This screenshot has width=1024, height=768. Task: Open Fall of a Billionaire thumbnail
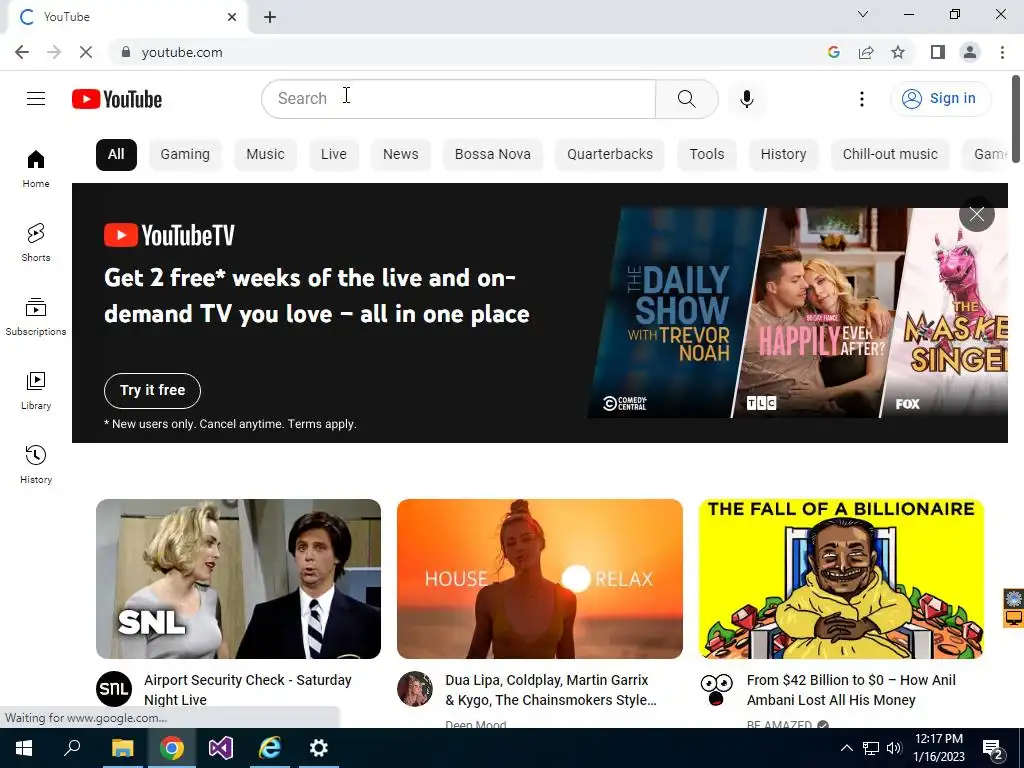(841, 579)
